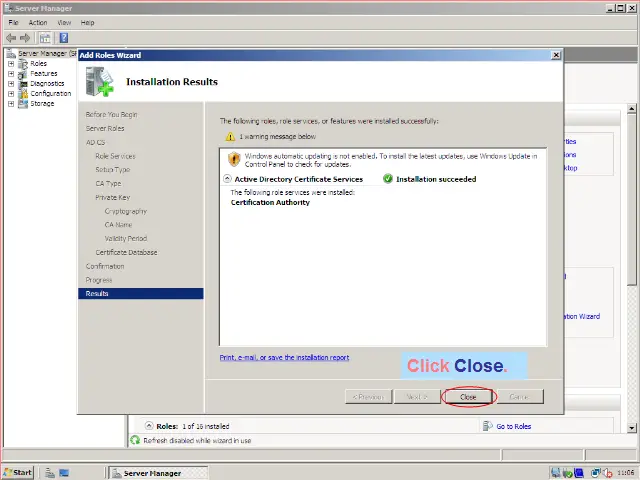Image resolution: width=640 pixels, height=480 pixels.
Task: Click the Back arrow toolbar icon
Action: pyautogui.click(x=11, y=37)
